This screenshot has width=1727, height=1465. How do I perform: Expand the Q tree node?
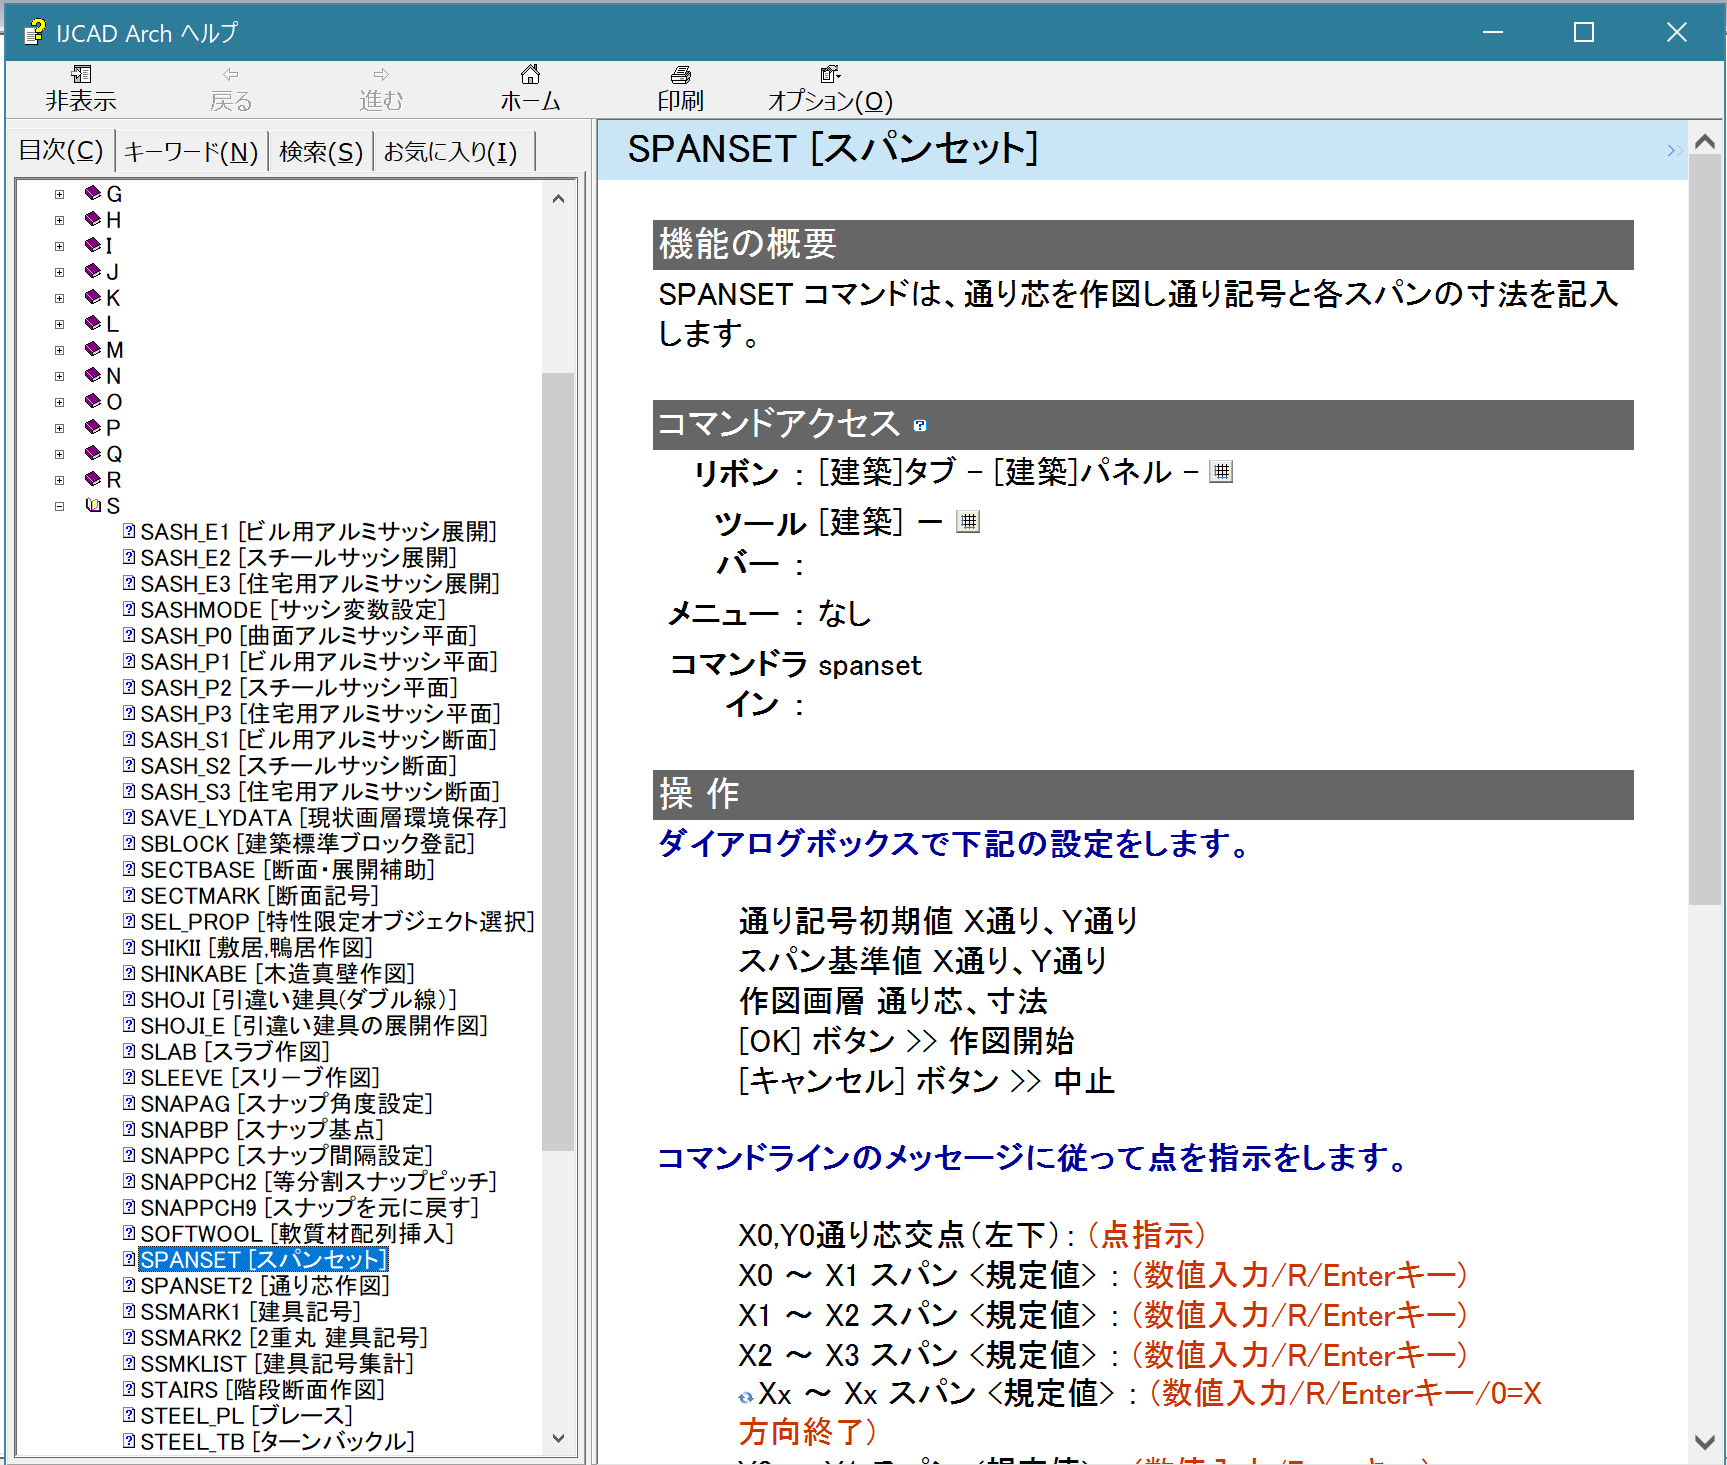coord(59,454)
